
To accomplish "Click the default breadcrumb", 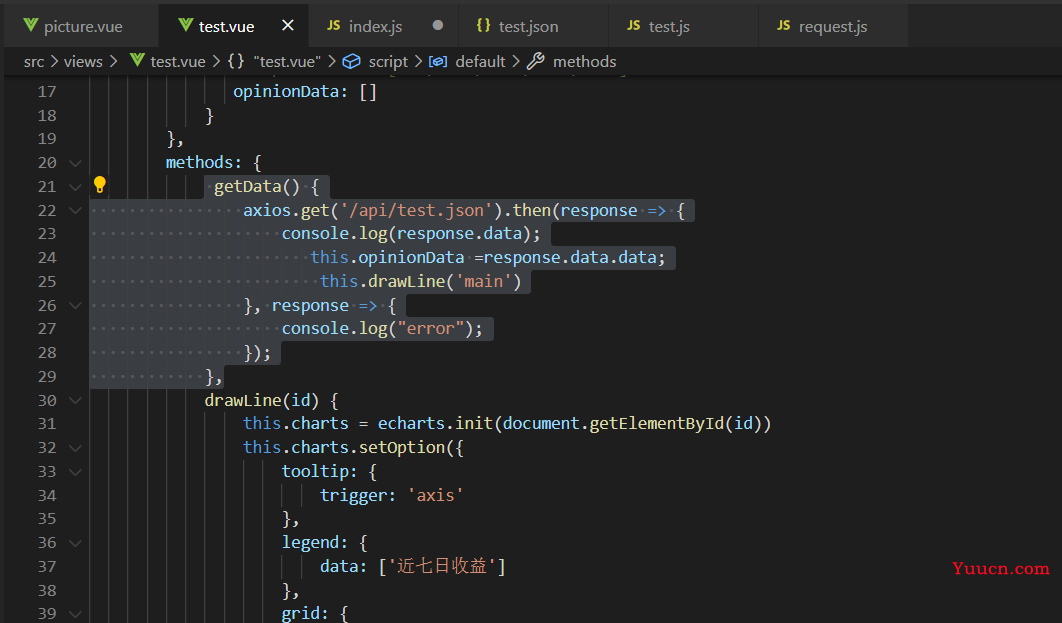I will [480, 62].
